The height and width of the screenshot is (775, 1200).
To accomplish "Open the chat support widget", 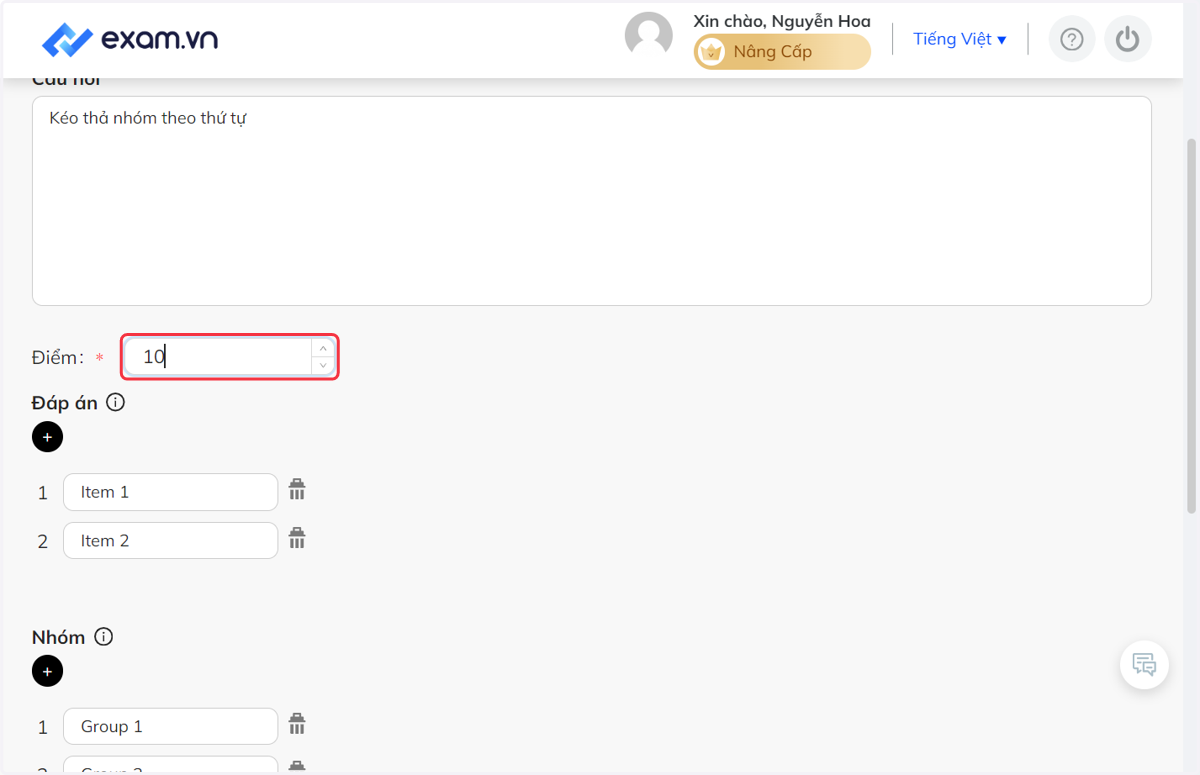I will pos(1144,664).
